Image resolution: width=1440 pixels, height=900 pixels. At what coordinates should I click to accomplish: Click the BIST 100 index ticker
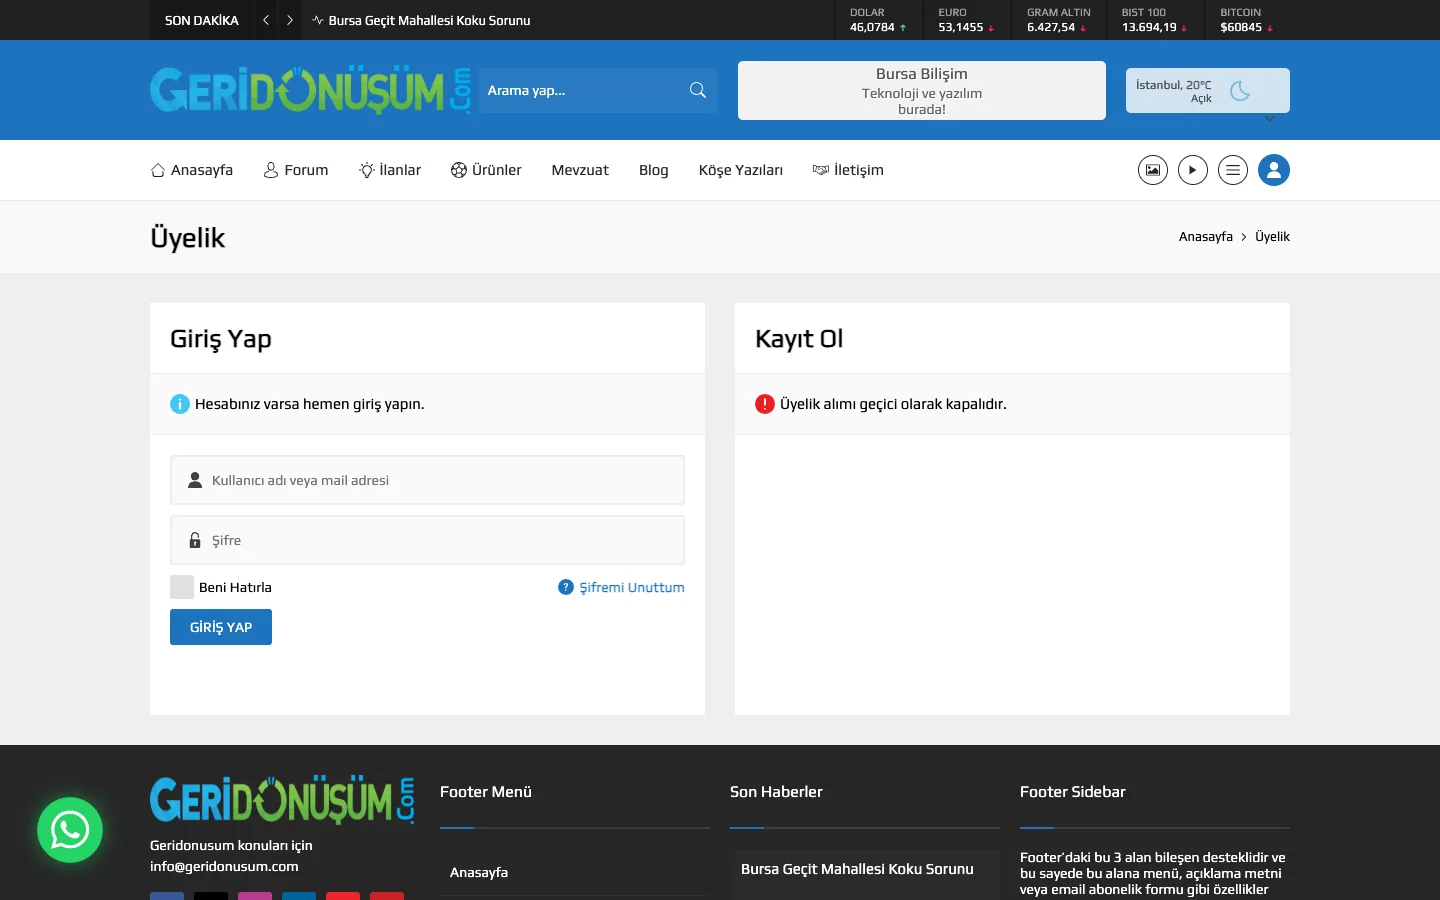1154,20
